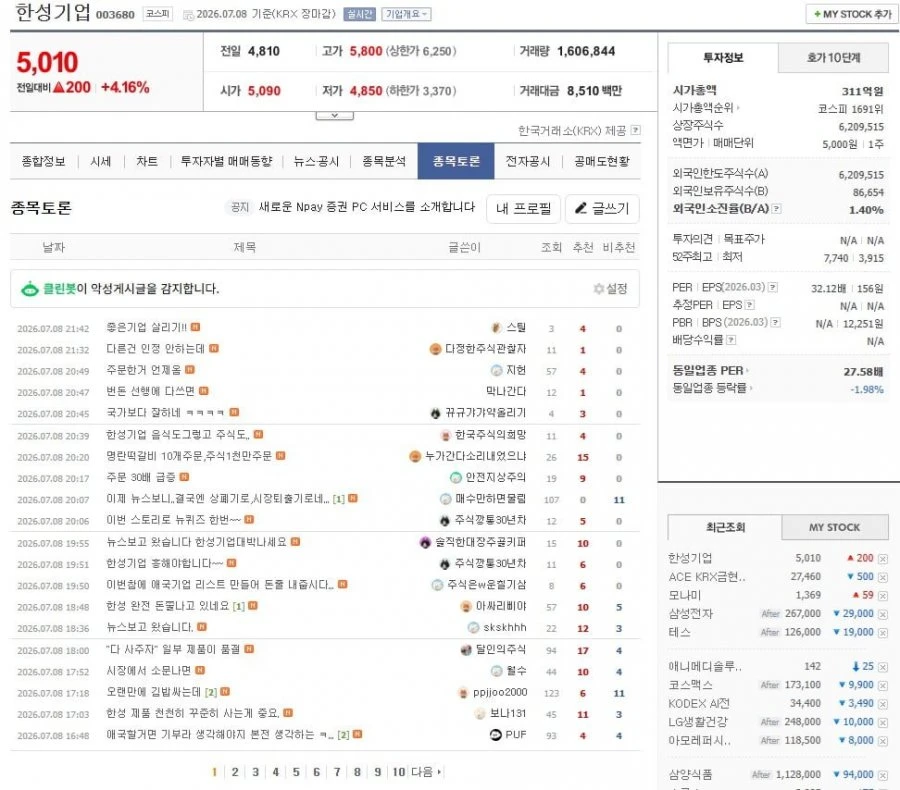
Task: Open the 기업개요 dropdown
Action: (406, 14)
